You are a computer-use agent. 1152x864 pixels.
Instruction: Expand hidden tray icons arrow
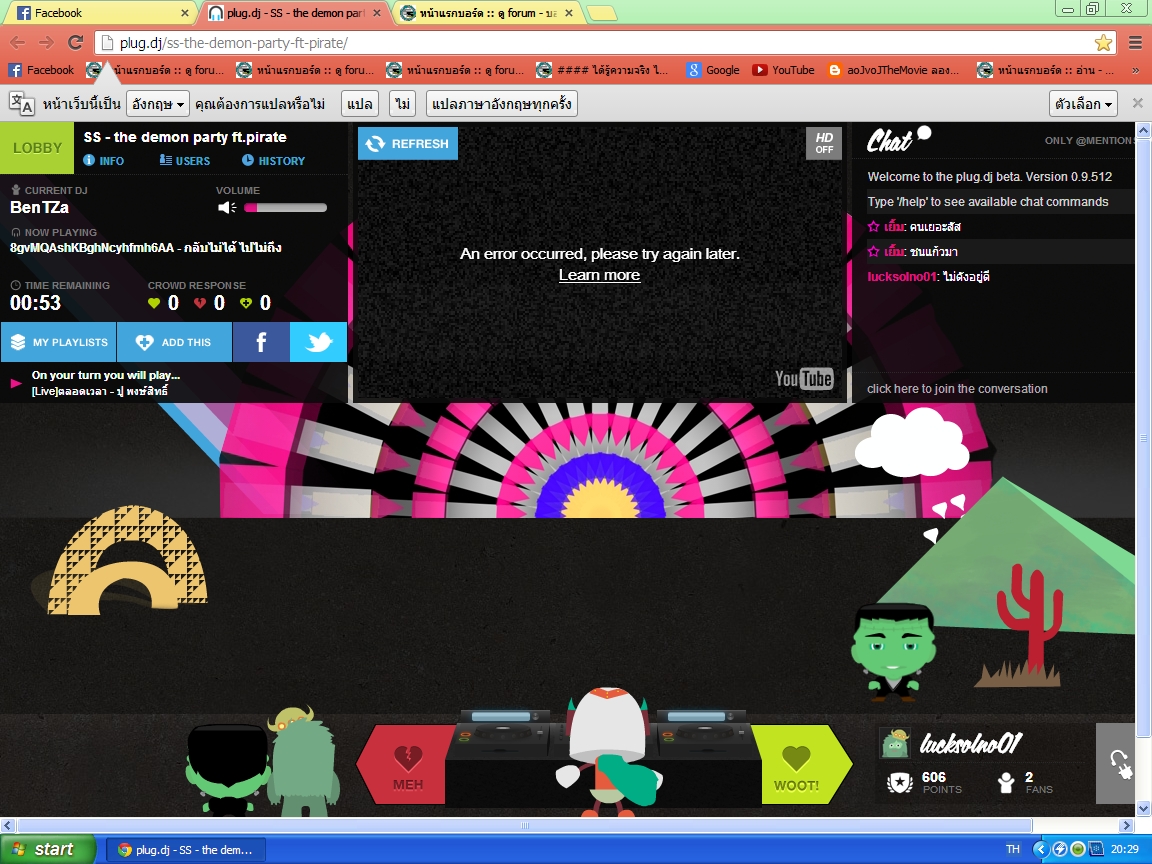[x=1040, y=849]
